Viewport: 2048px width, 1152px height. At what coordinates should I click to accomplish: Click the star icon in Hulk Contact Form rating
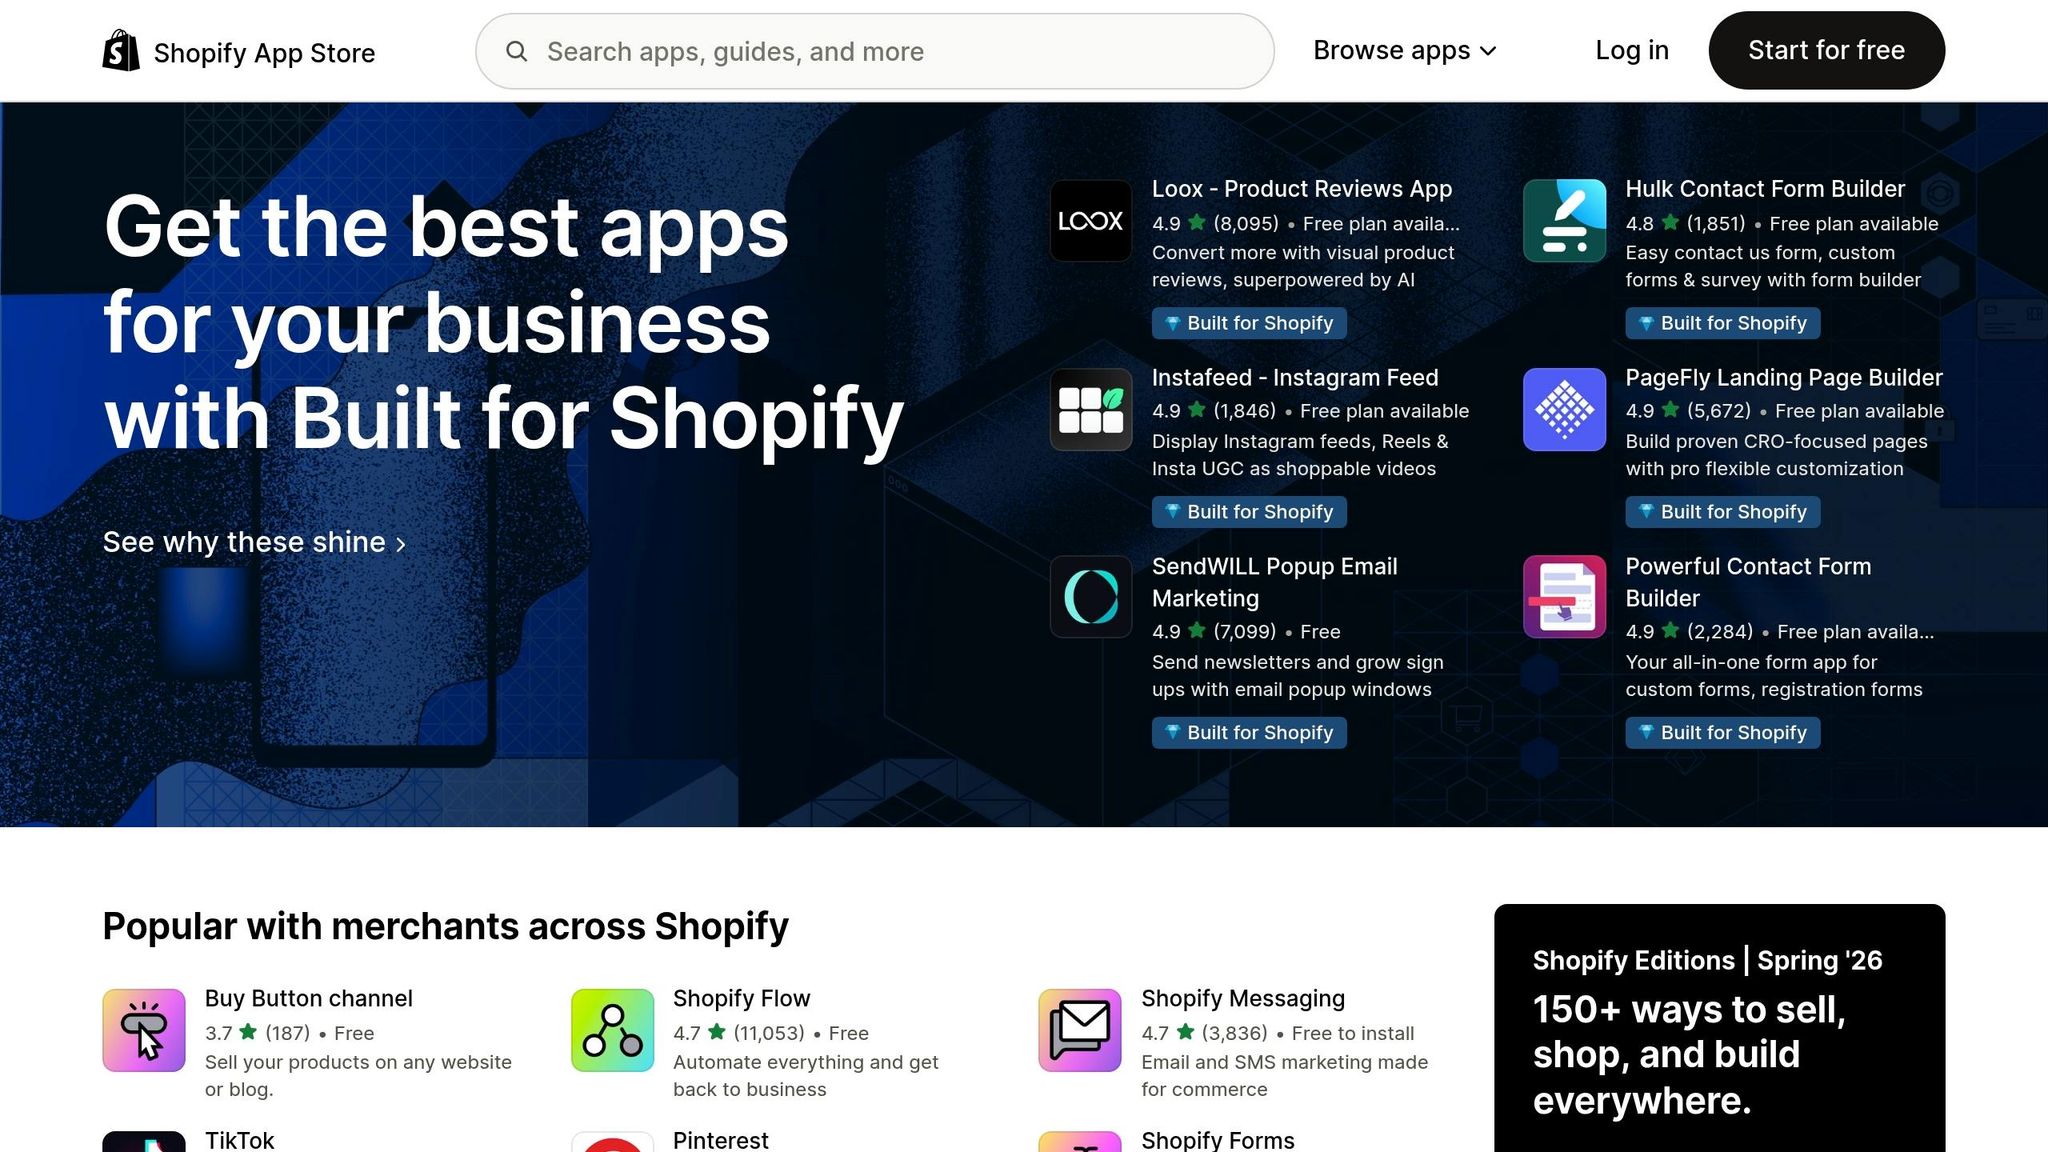(1670, 223)
